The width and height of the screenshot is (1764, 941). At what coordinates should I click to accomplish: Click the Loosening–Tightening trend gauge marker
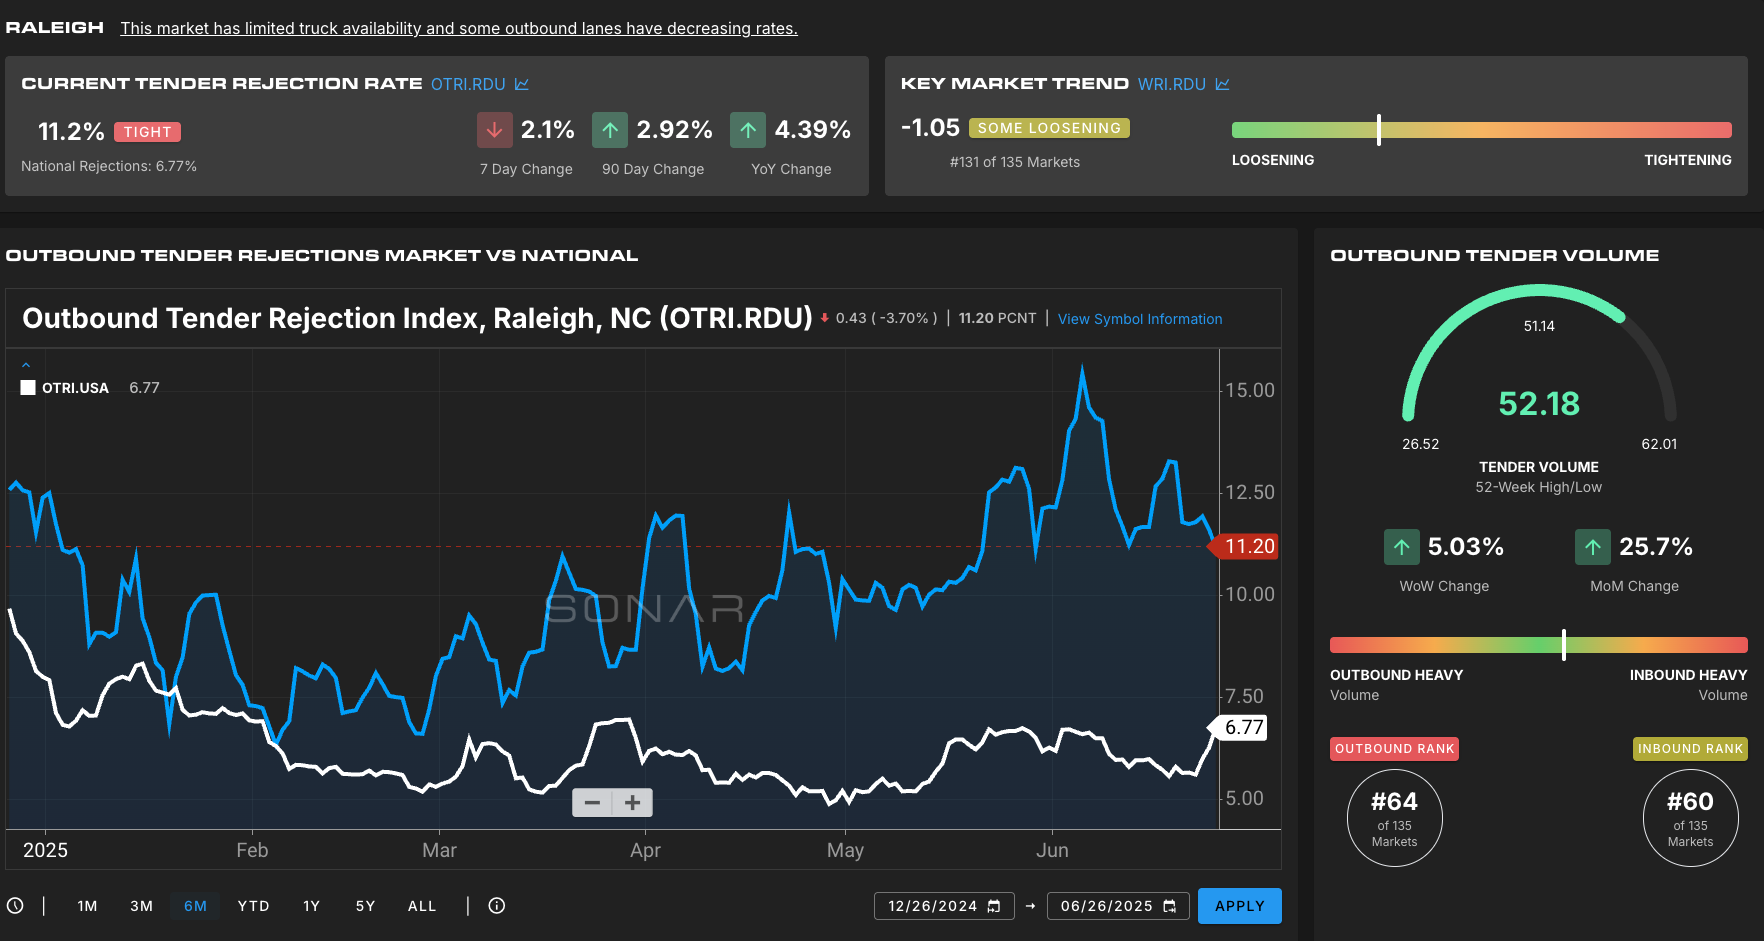(1378, 130)
